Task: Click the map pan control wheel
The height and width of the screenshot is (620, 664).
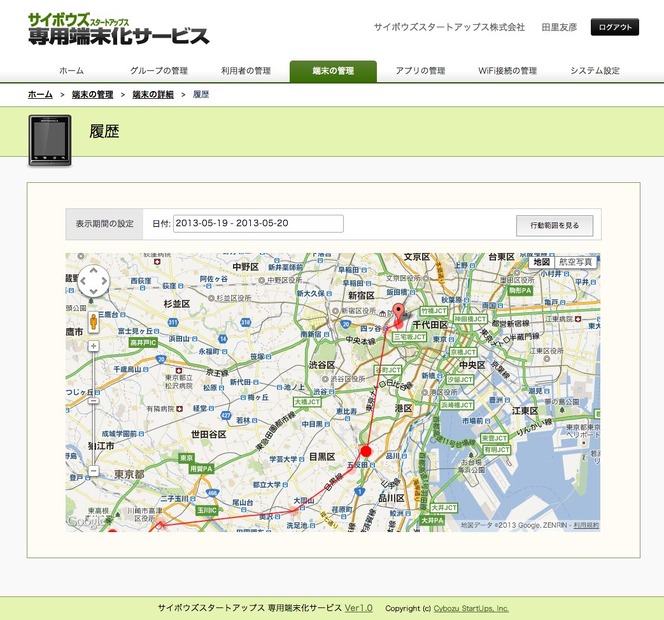Action: coord(94,280)
